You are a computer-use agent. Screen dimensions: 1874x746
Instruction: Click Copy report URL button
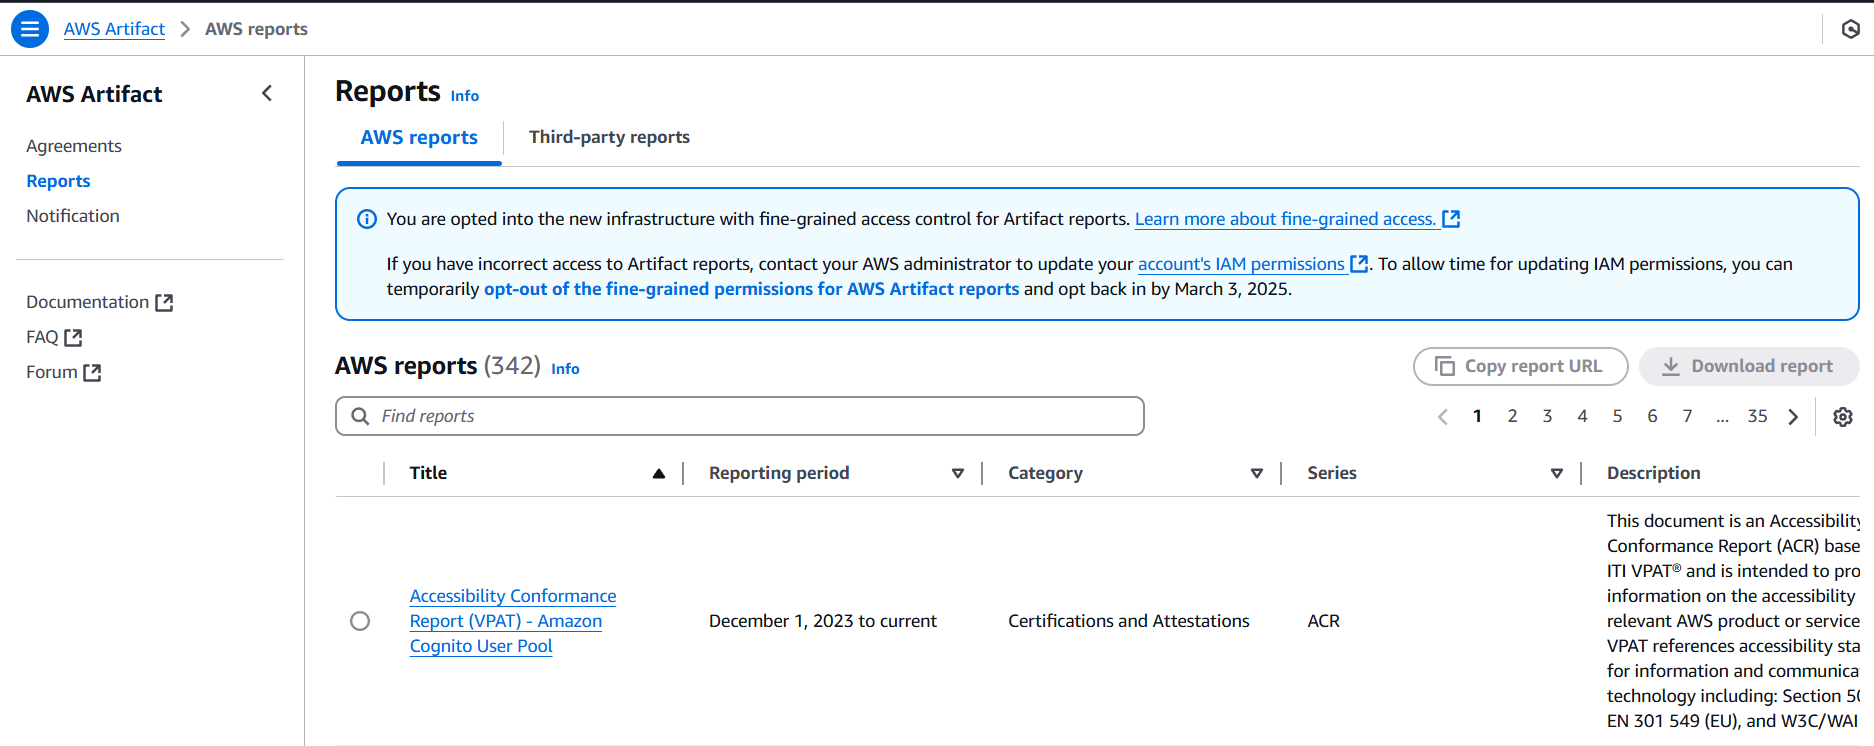[1520, 366]
